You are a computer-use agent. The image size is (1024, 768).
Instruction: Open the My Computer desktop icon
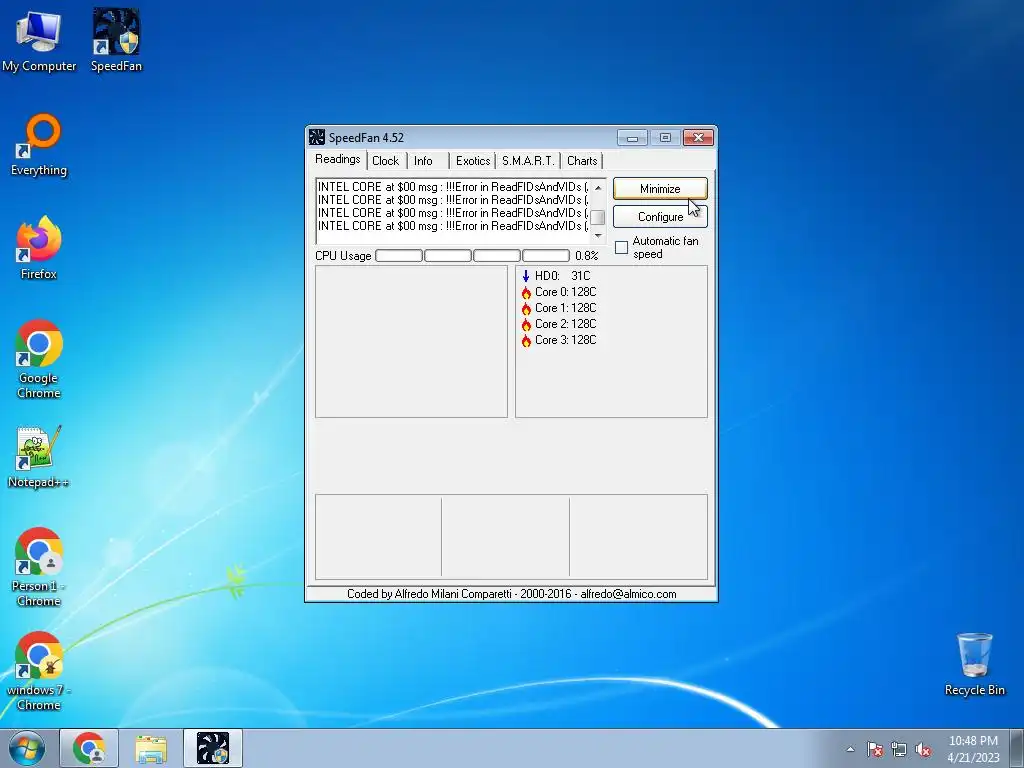pos(39,39)
